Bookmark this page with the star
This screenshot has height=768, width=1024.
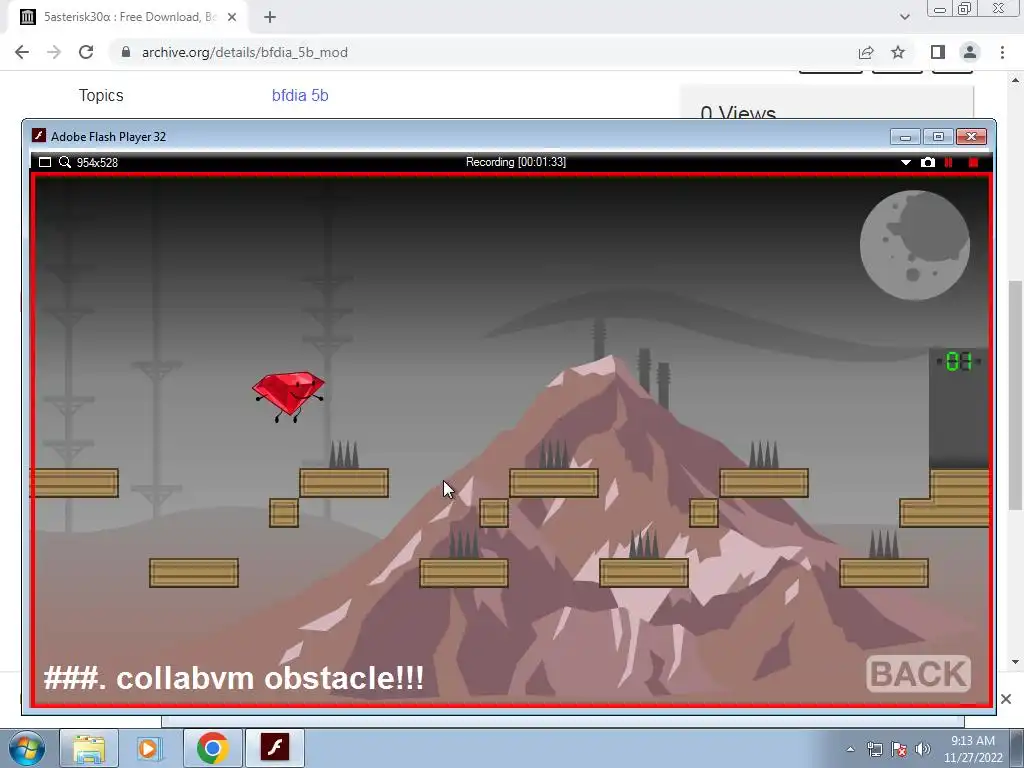pos(898,52)
